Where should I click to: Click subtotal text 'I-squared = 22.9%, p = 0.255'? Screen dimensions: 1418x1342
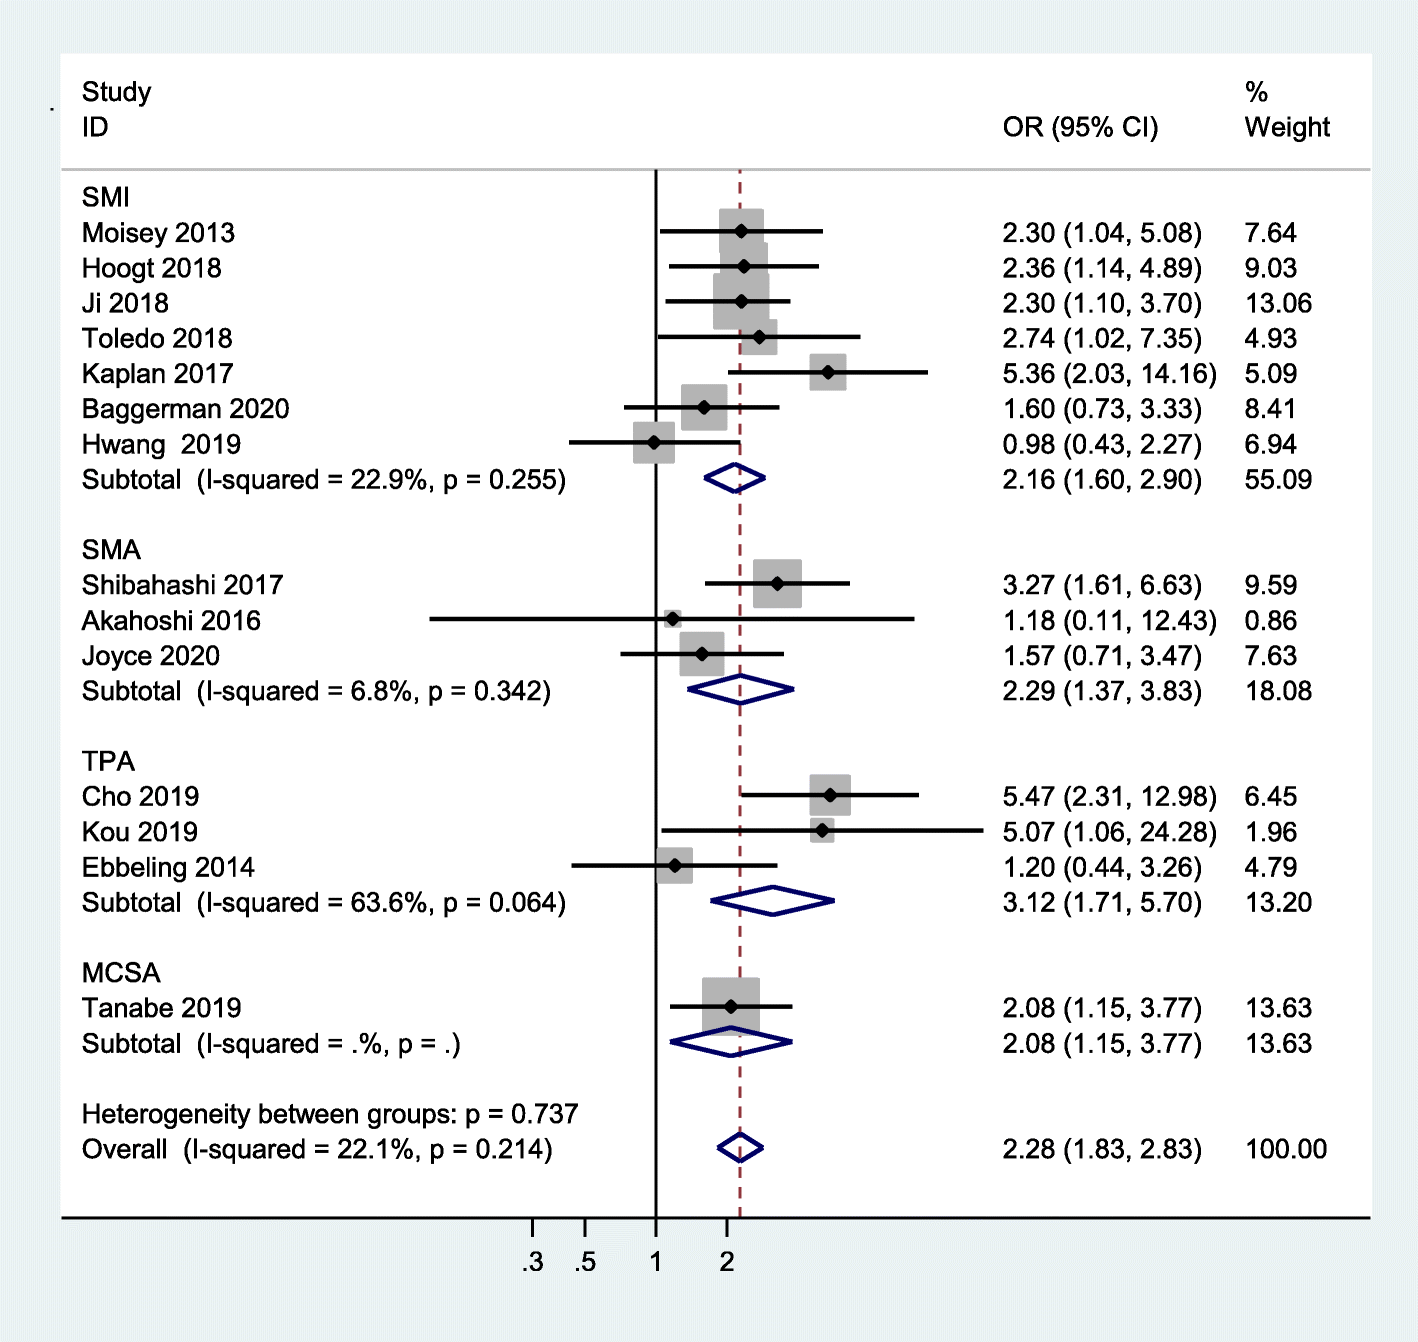click(381, 480)
